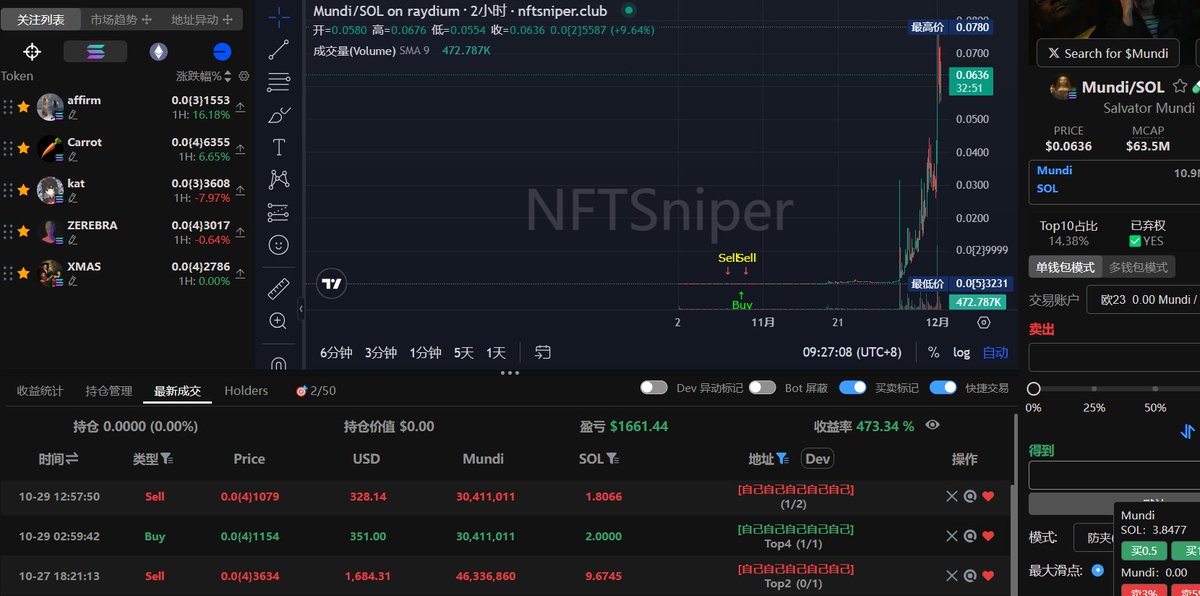The image size is (1200, 596).
Task: Set chart range to 5天
Action: tap(463, 352)
